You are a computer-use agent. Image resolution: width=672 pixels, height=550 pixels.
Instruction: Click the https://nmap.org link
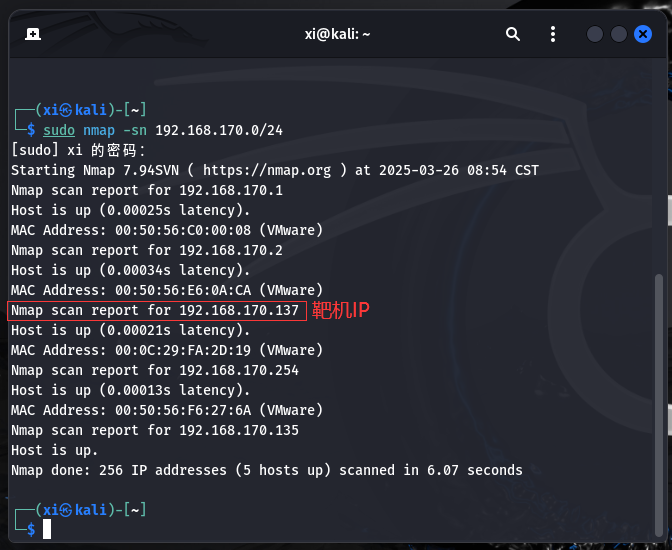(267, 170)
